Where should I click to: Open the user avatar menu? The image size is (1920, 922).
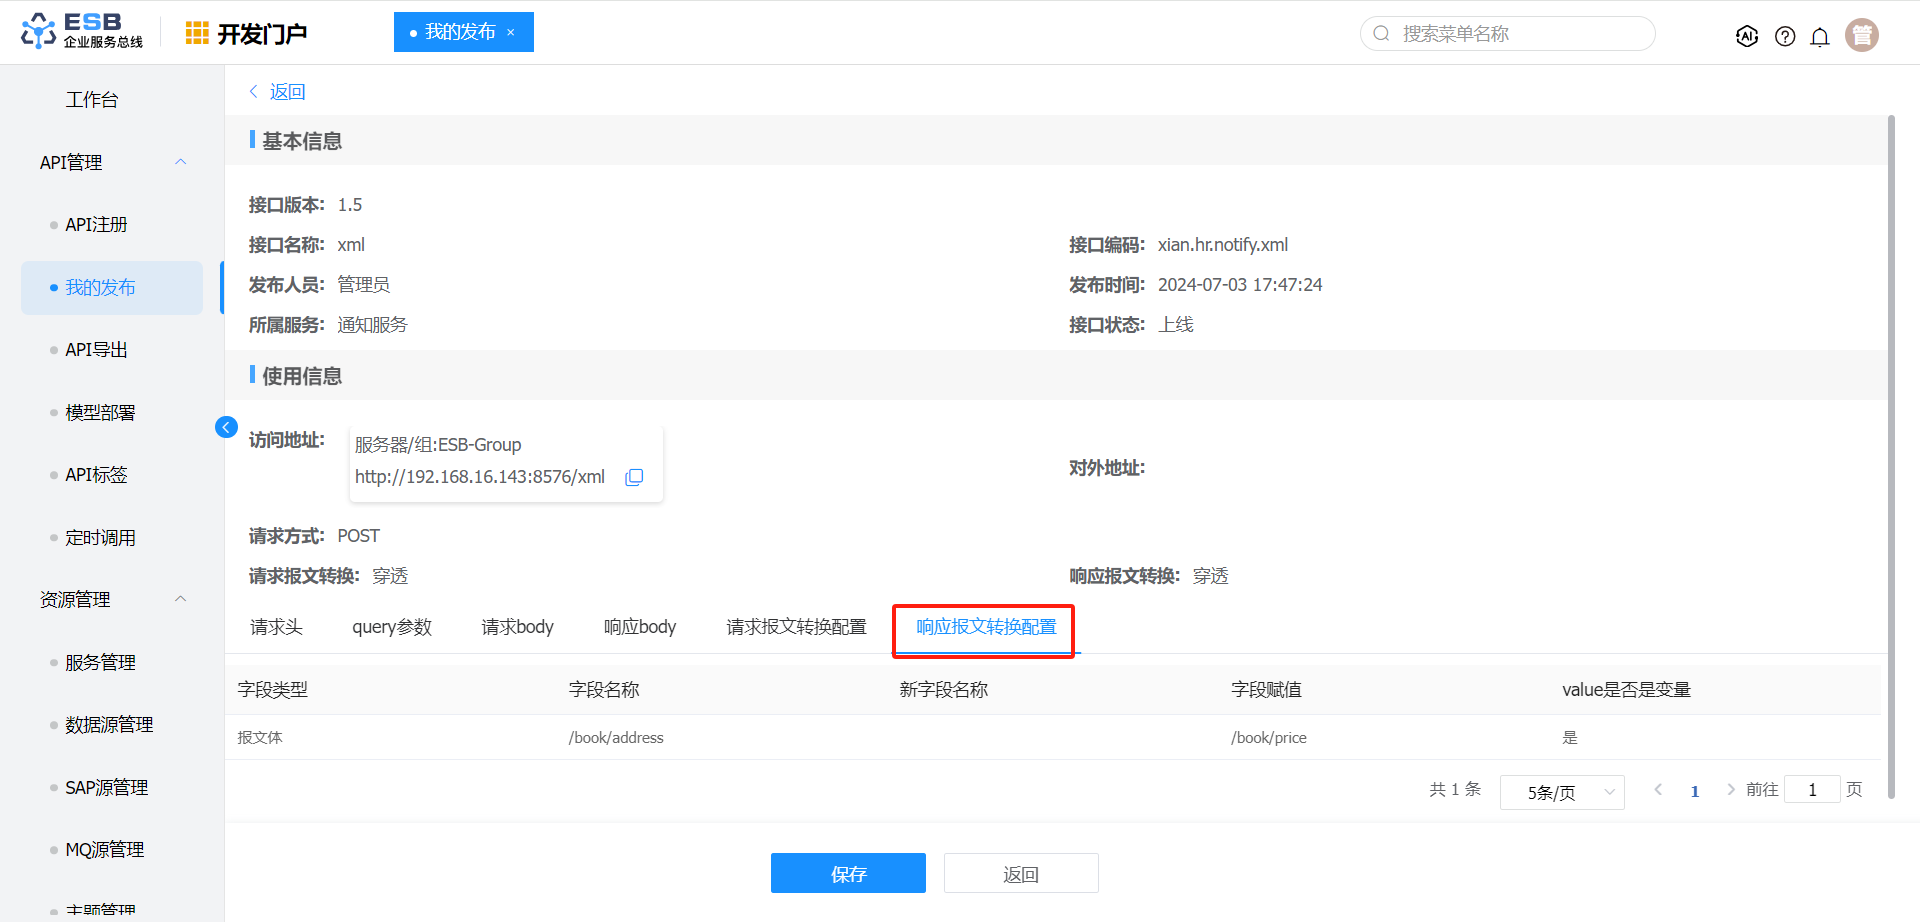pos(1861,35)
